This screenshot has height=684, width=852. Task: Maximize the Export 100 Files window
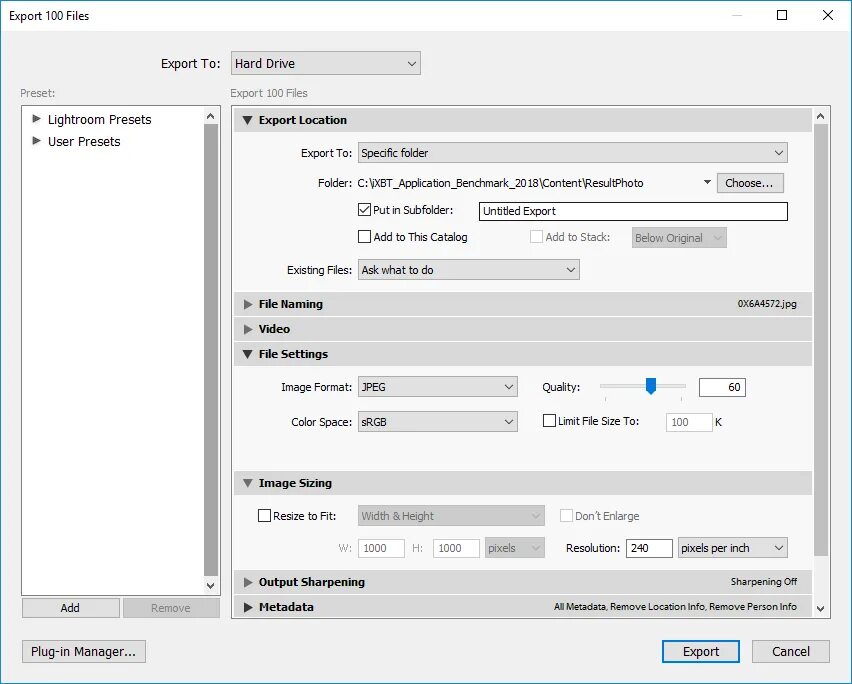click(x=782, y=15)
